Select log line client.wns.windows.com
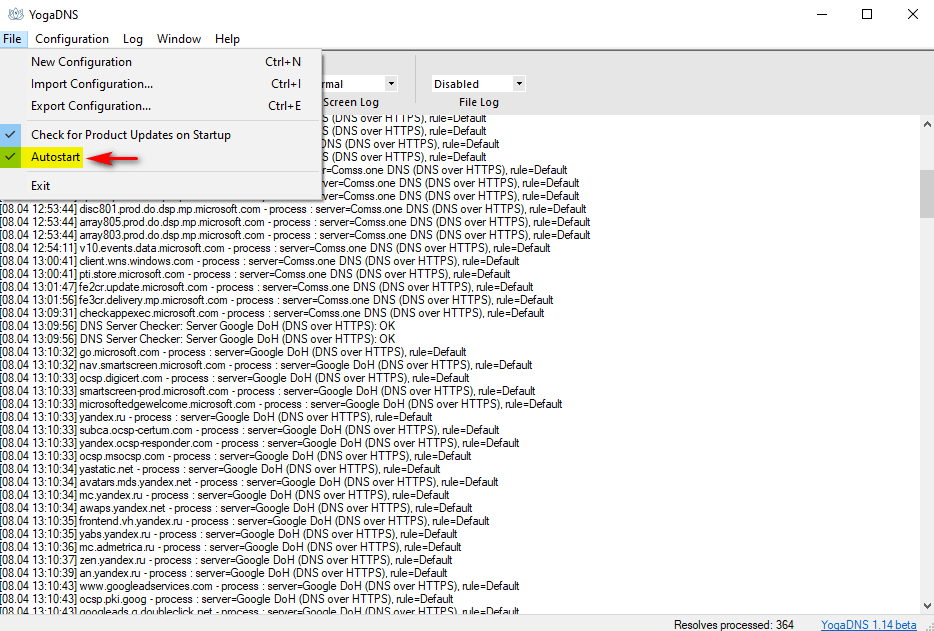934x631 pixels. (260, 261)
